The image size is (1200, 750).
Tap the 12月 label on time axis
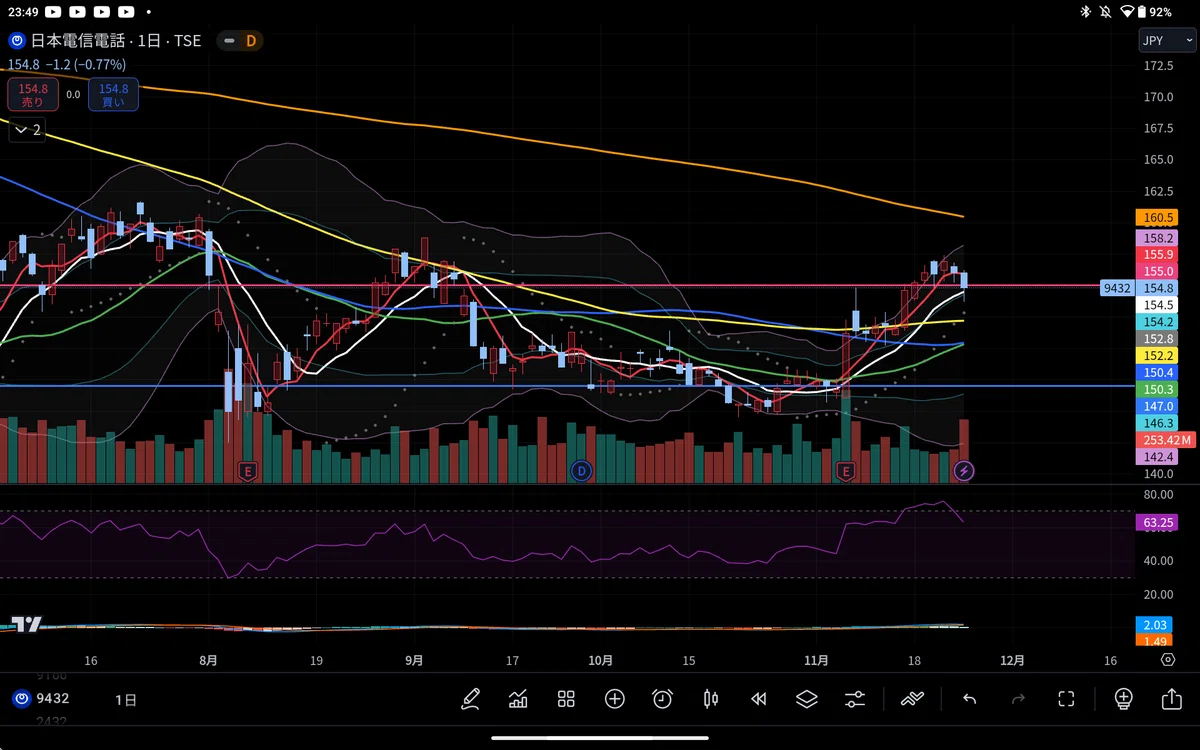(1012, 661)
